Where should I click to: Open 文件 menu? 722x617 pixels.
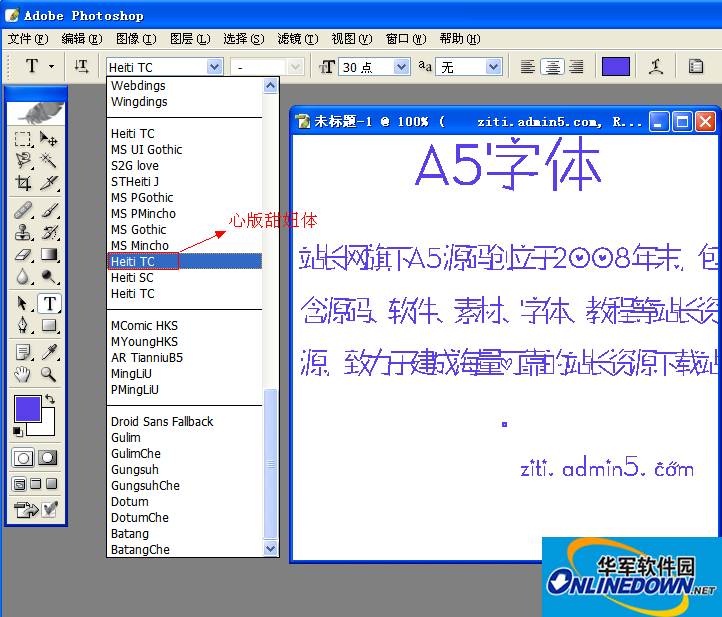pyautogui.click(x=28, y=39)
